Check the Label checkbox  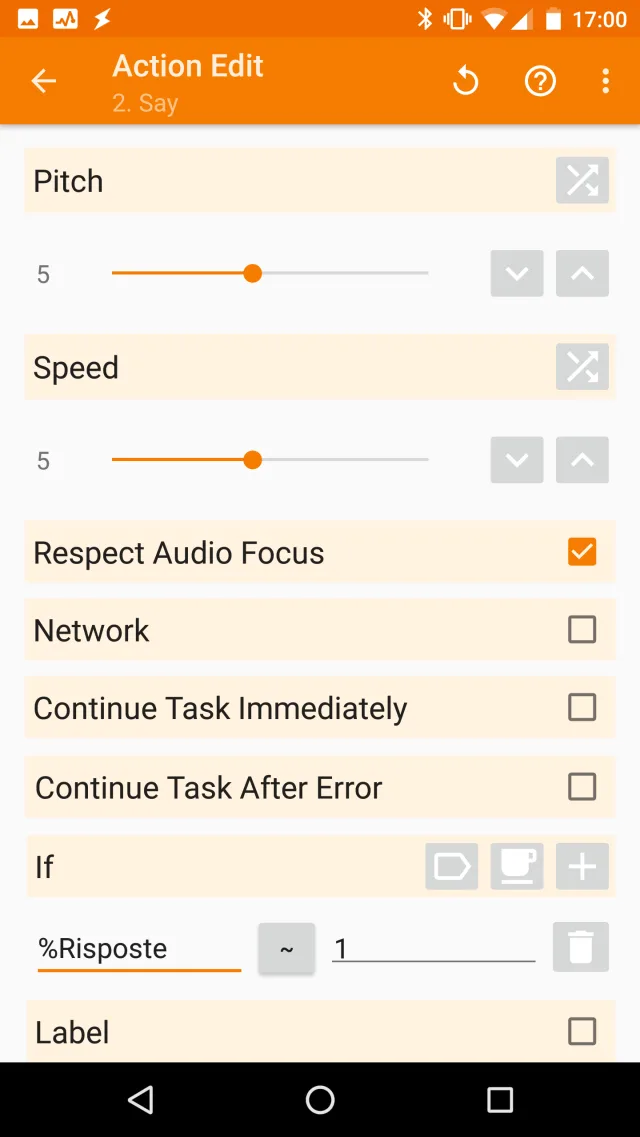tap(582, 1031)
